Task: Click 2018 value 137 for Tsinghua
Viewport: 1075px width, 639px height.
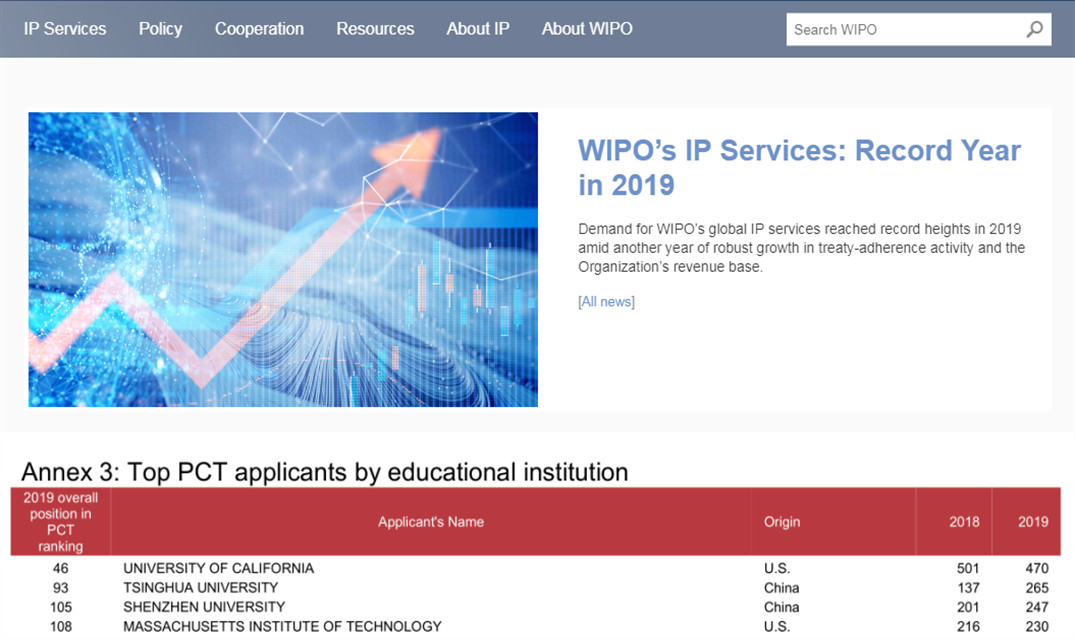Action: tap(968, 588)
